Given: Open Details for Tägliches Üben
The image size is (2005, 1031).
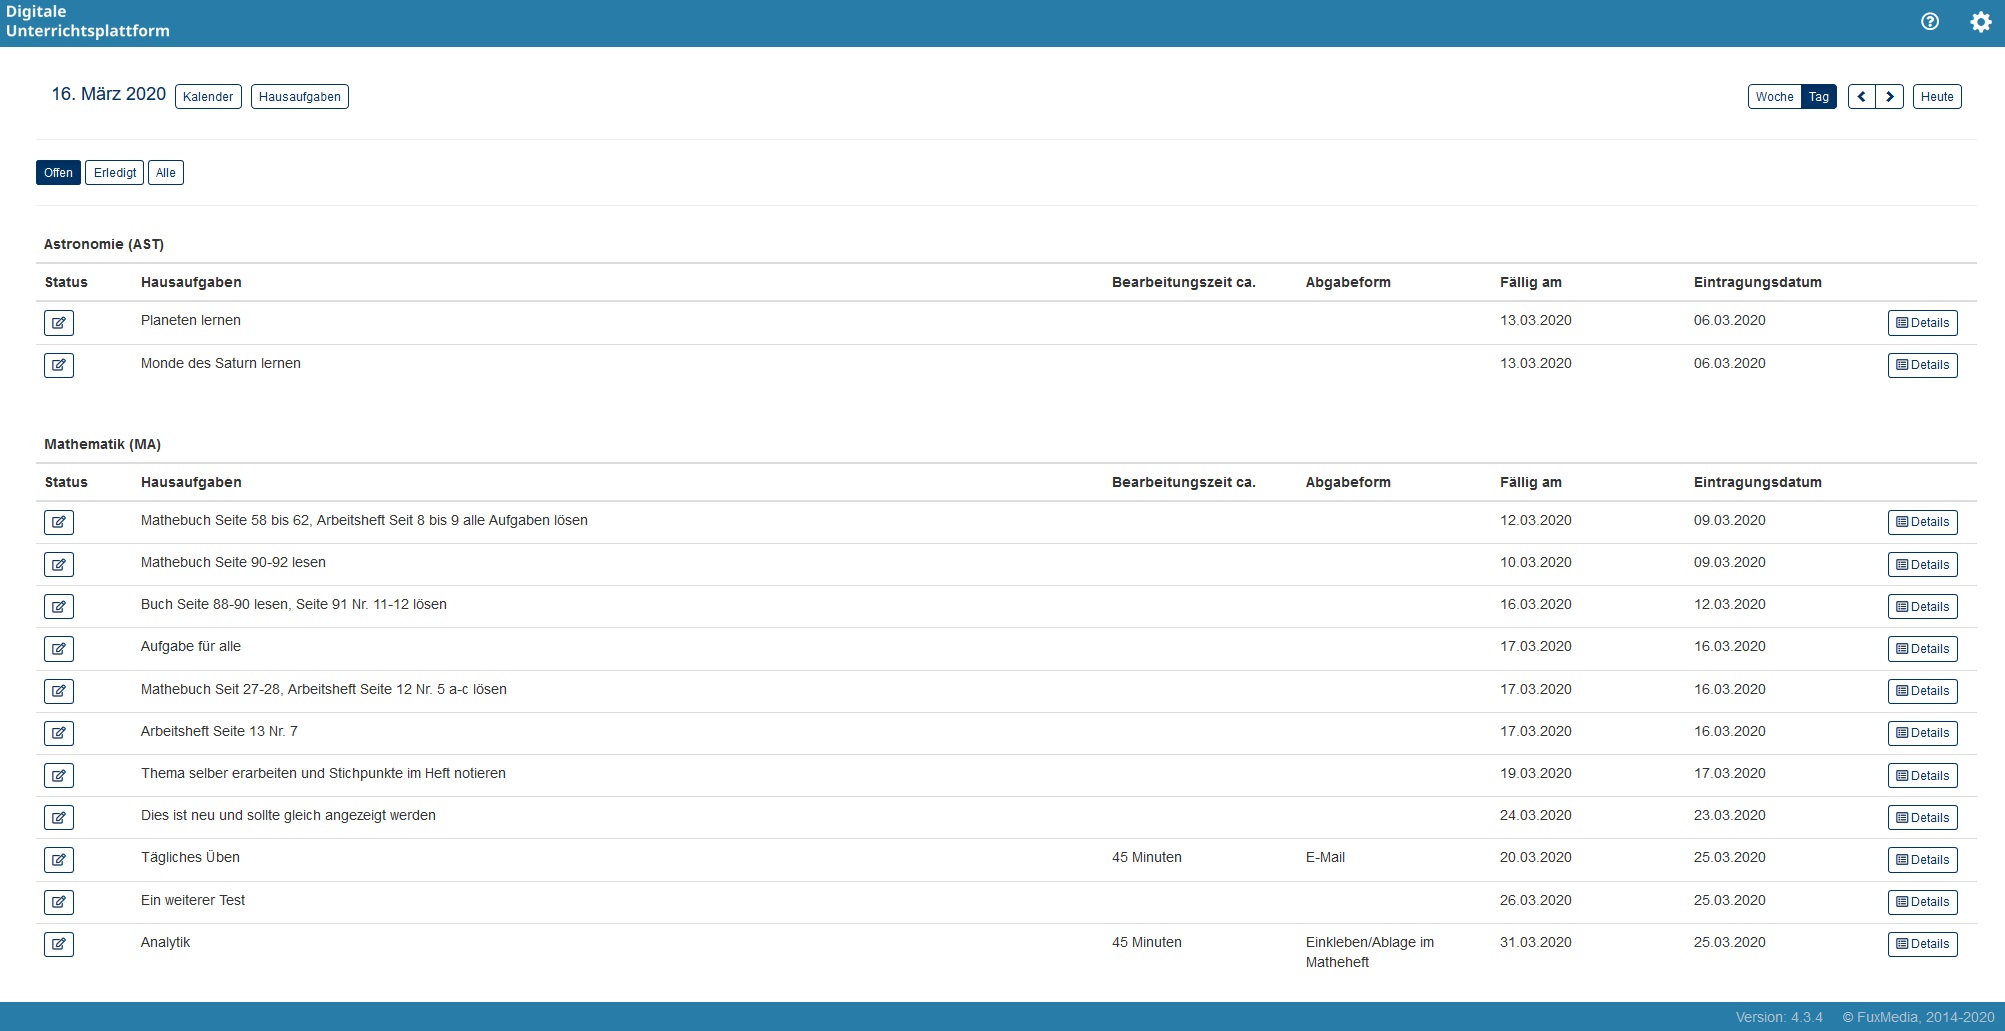Looking at the screenshot, I should (x=1922, y=860).
